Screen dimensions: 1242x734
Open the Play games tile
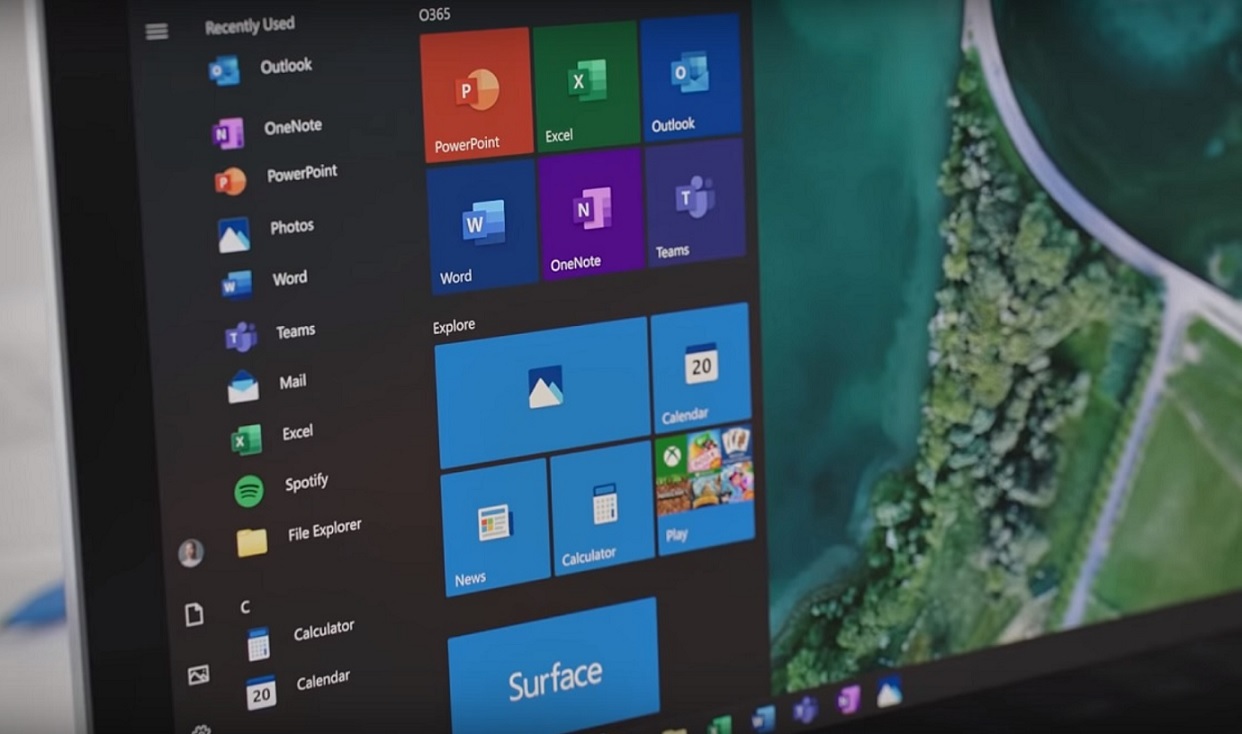tap(705, 490)
